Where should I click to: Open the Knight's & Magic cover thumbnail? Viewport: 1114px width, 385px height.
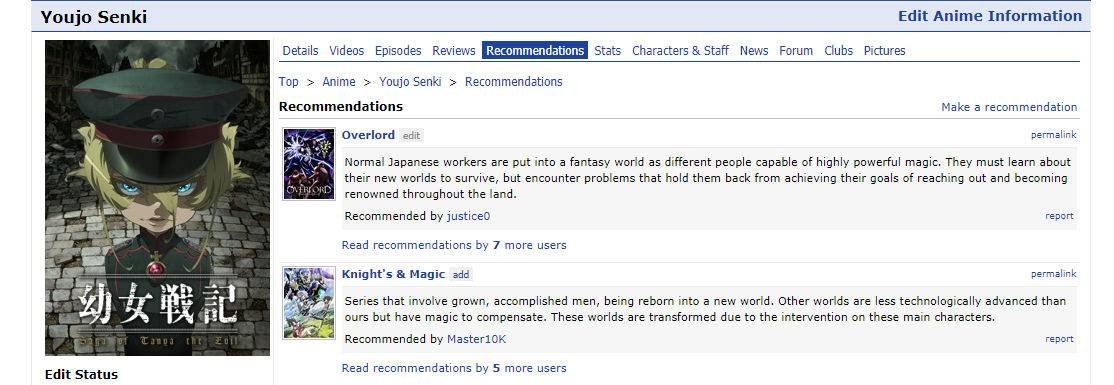pos(308,303)
